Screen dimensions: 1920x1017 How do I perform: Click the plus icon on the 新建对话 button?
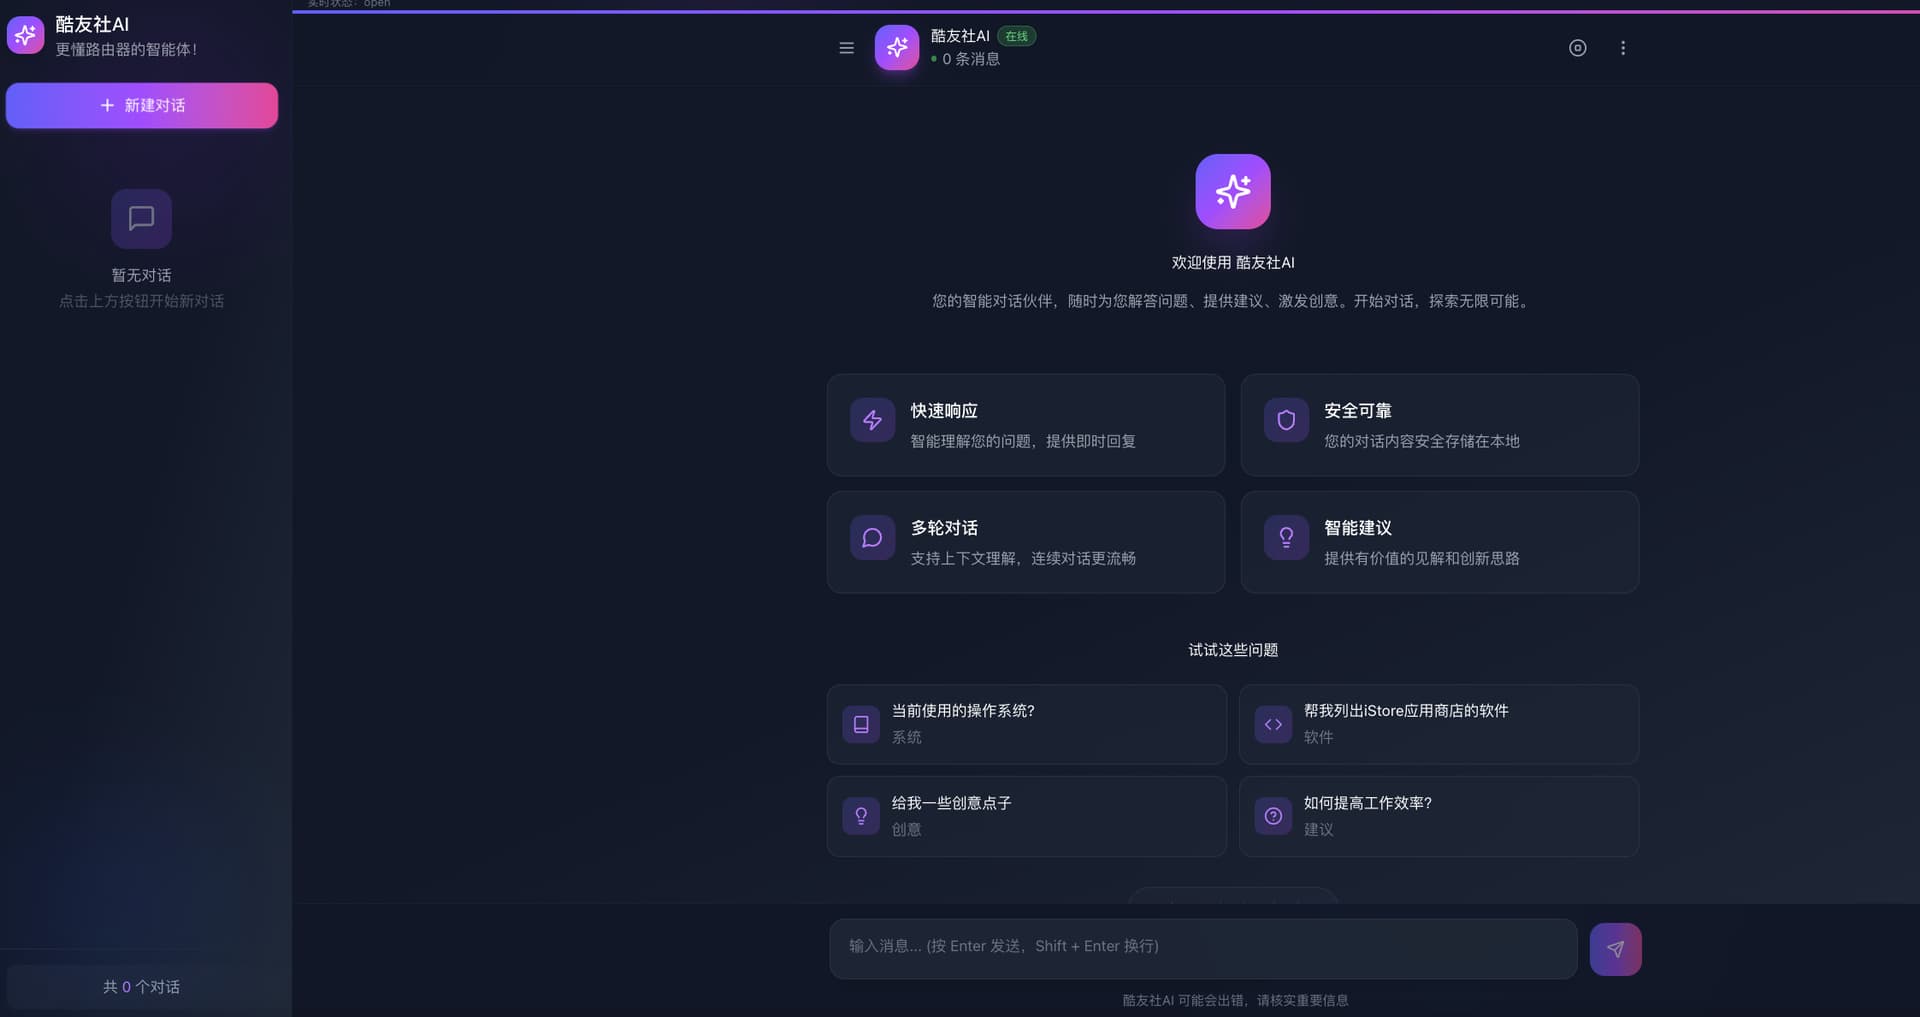coord(107,105)
